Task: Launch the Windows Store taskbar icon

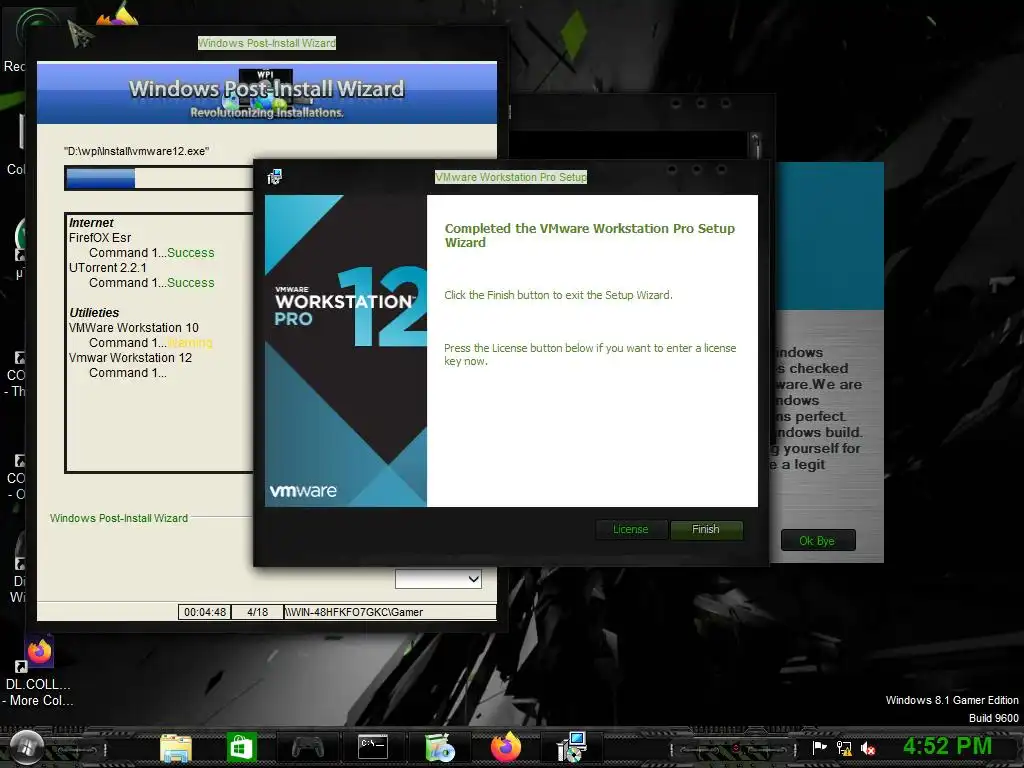Action: point(242,747)
